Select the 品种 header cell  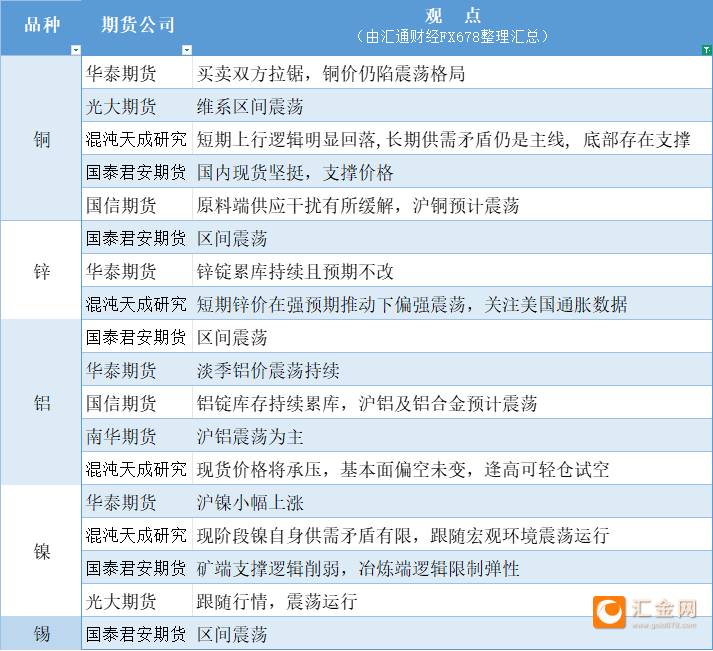(41, 28)
